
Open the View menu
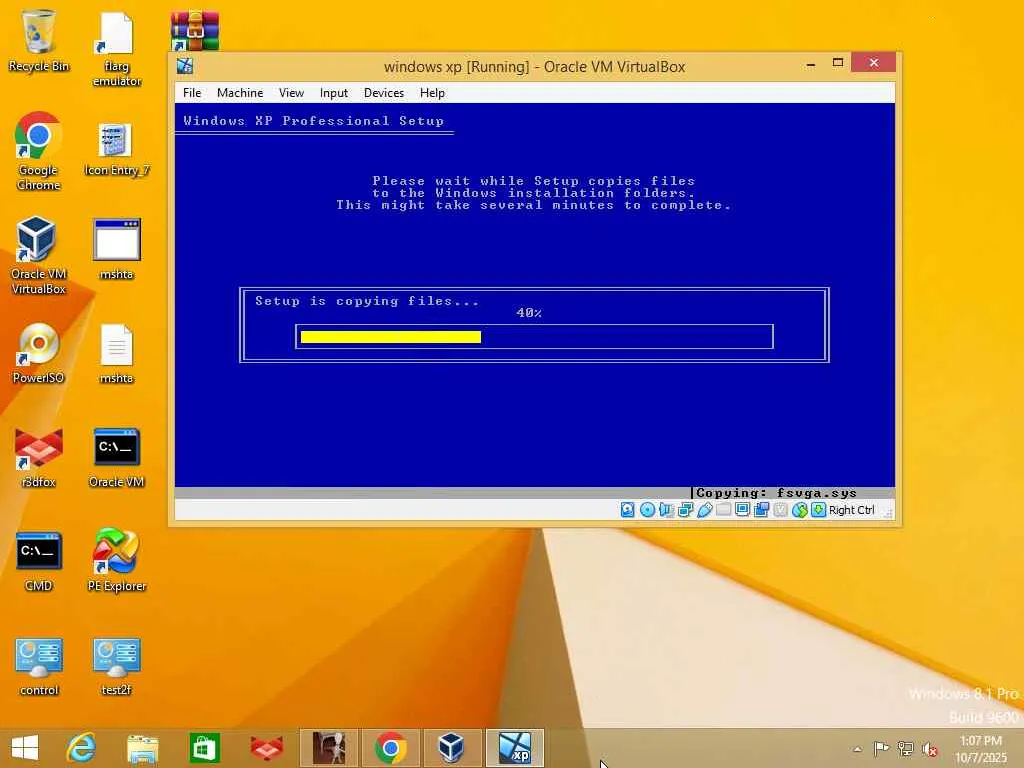pos(291,93)
